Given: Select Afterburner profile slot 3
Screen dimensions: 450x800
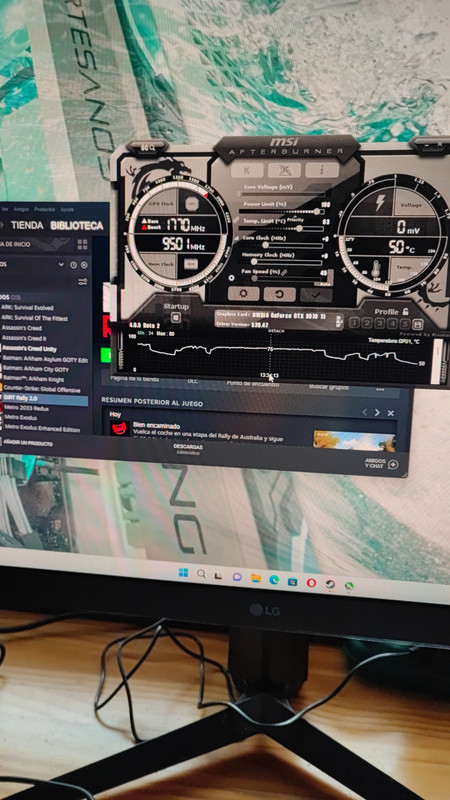Looking at the screenshot, I should point(380,323).
